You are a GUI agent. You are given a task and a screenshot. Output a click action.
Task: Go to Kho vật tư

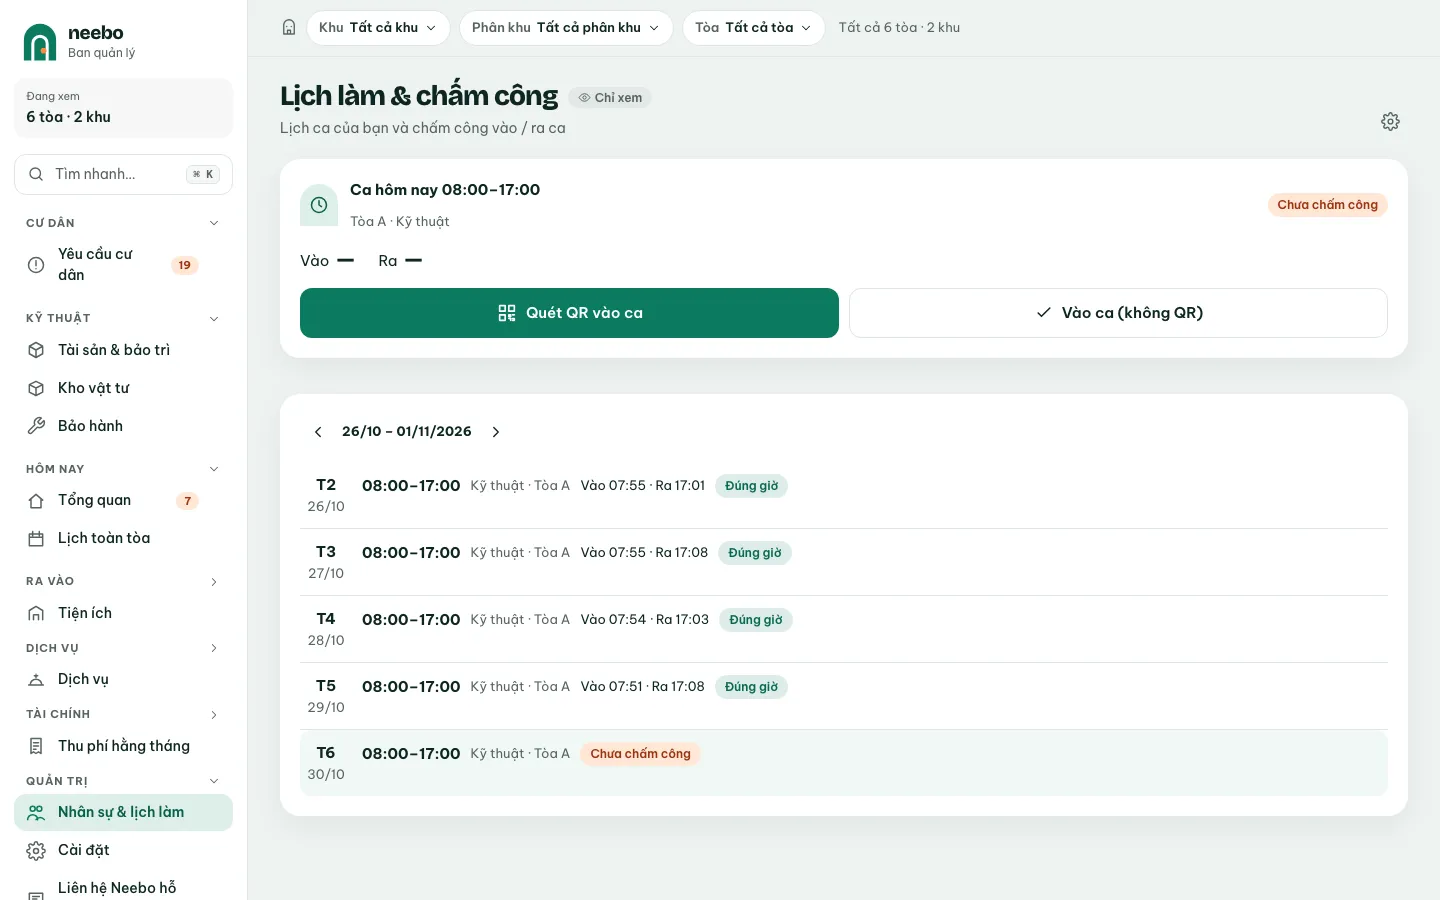(x=123, y=388)
